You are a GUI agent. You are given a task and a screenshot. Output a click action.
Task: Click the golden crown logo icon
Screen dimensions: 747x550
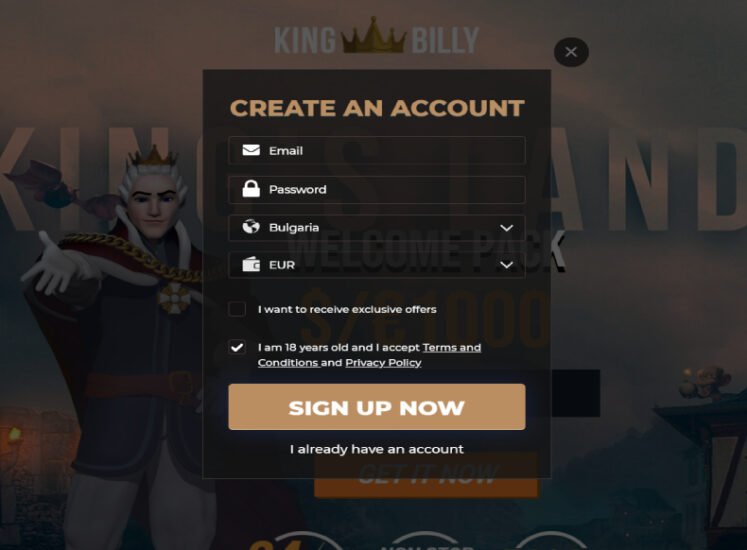374,37
